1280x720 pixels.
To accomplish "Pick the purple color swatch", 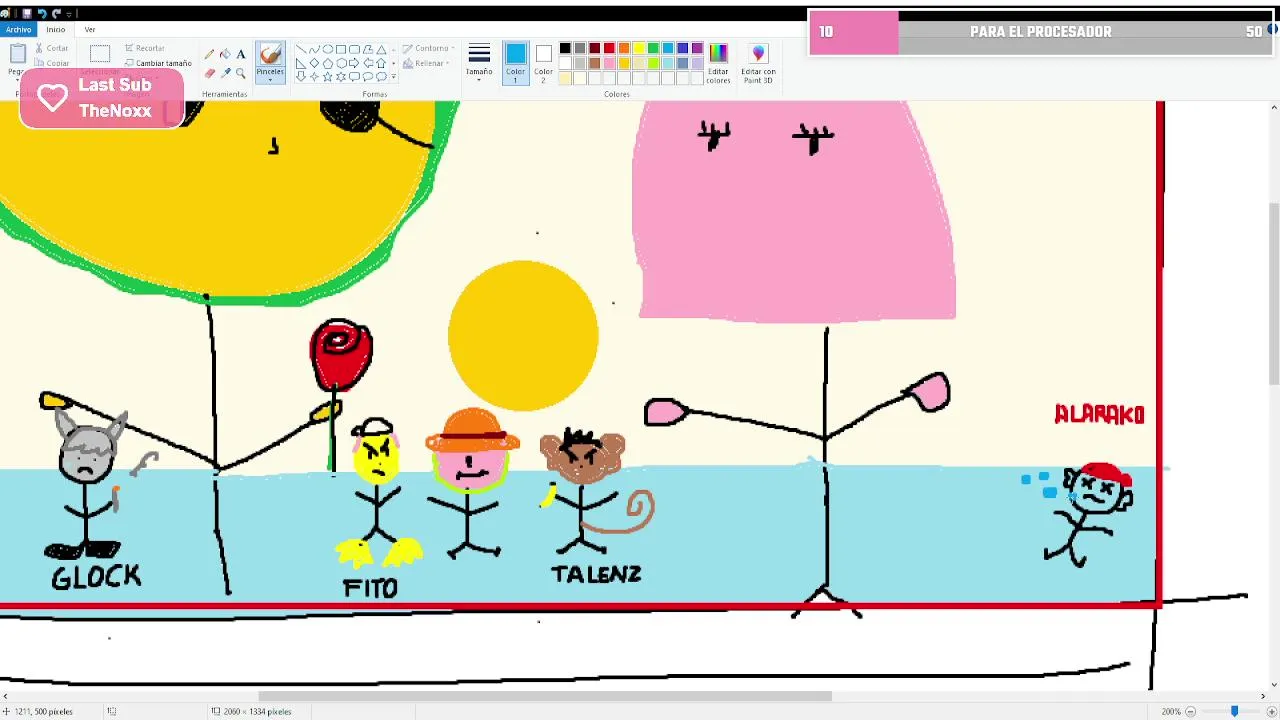I will pos(697,48).
